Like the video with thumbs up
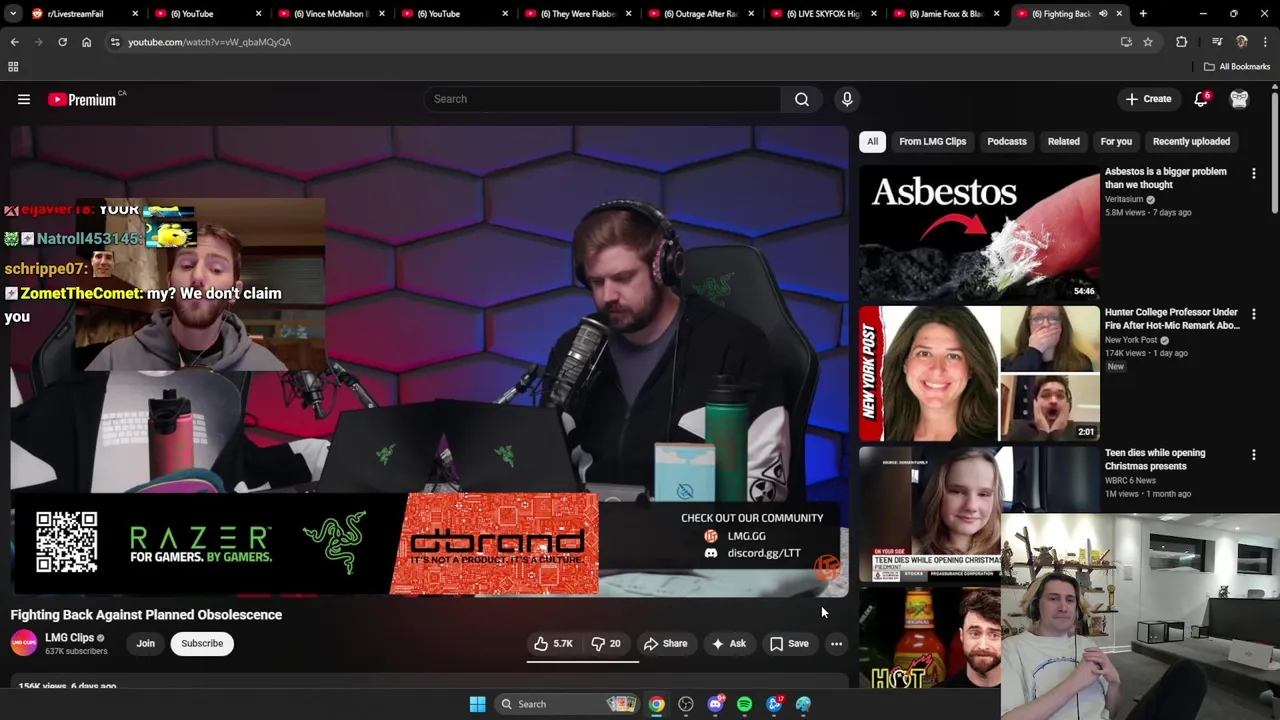The height and width of the screenshot is (720, 1280). 553,644
